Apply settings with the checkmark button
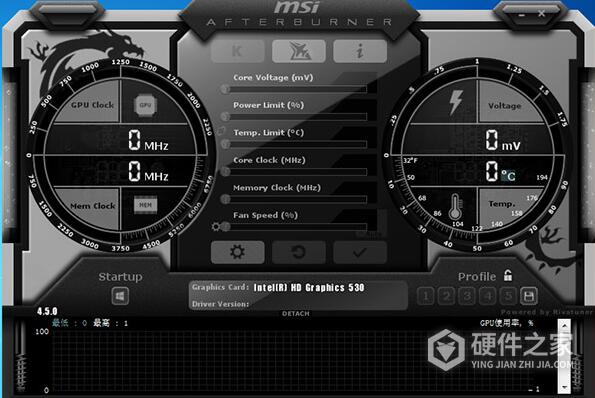 tap(360, 252)
